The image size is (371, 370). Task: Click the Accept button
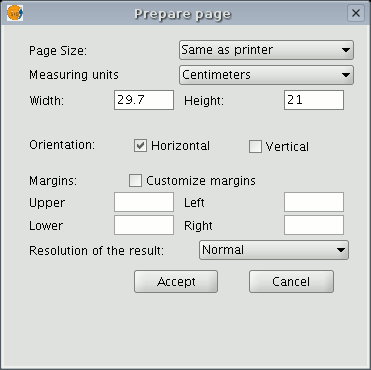176,282
